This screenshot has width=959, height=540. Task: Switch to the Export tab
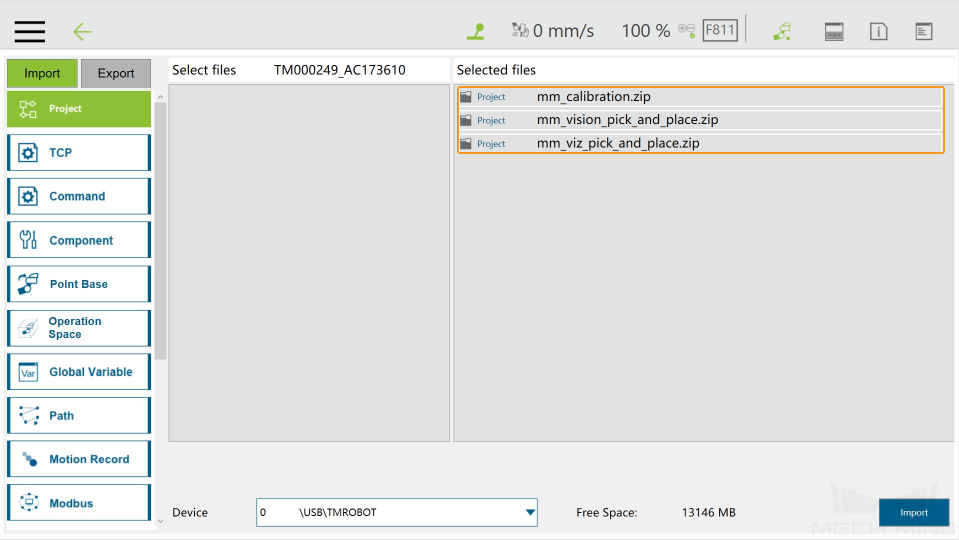116,73
